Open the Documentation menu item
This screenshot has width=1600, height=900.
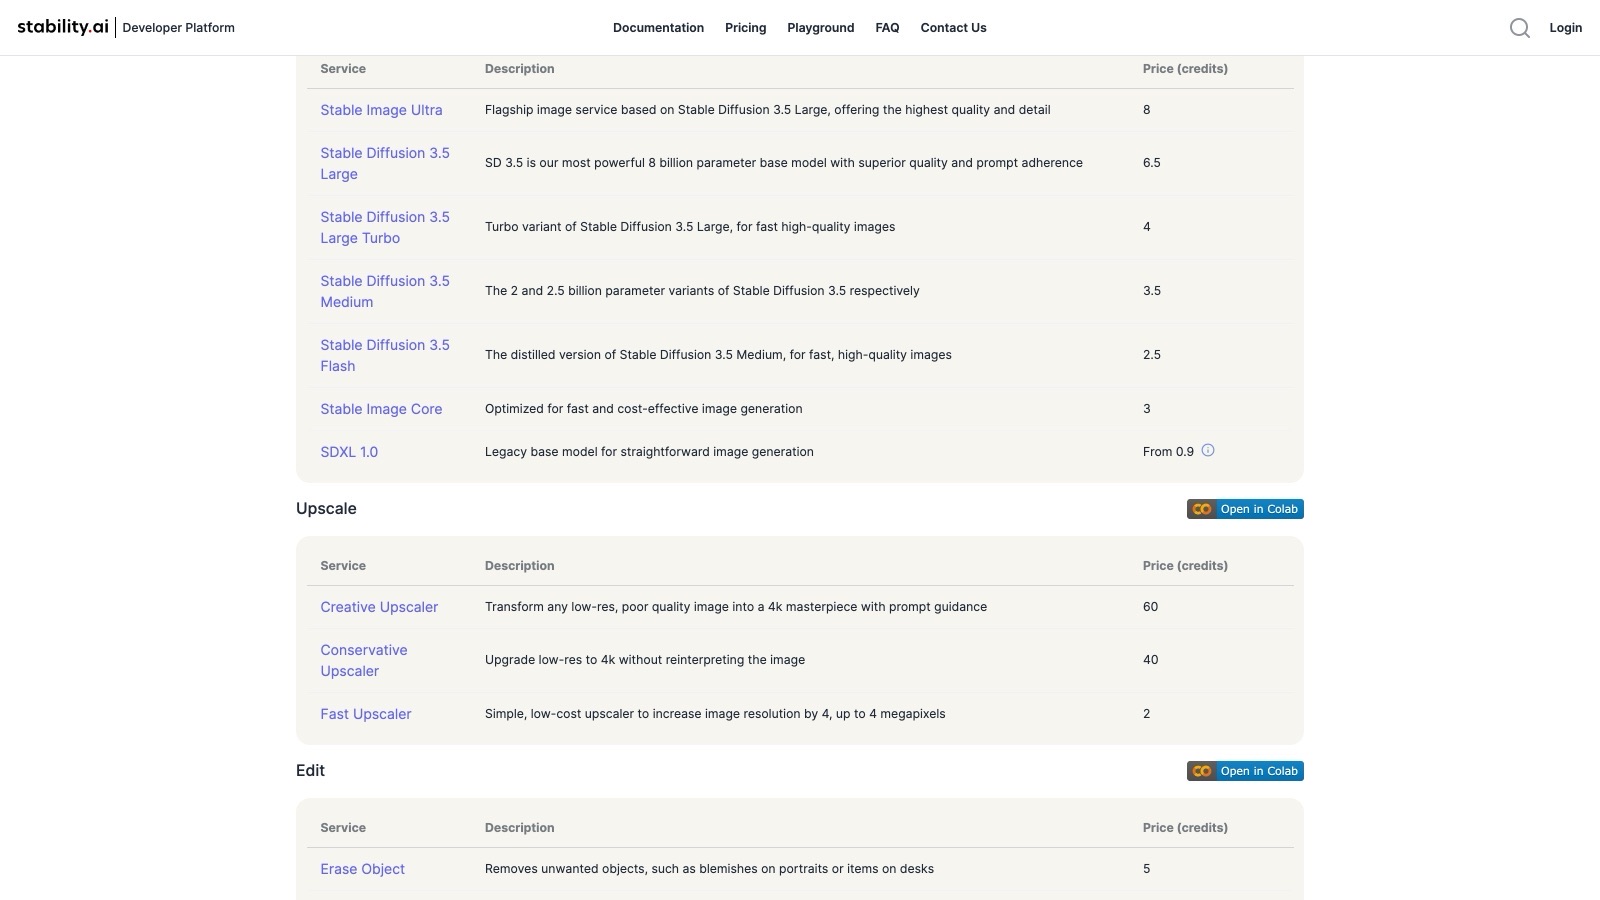658,28
